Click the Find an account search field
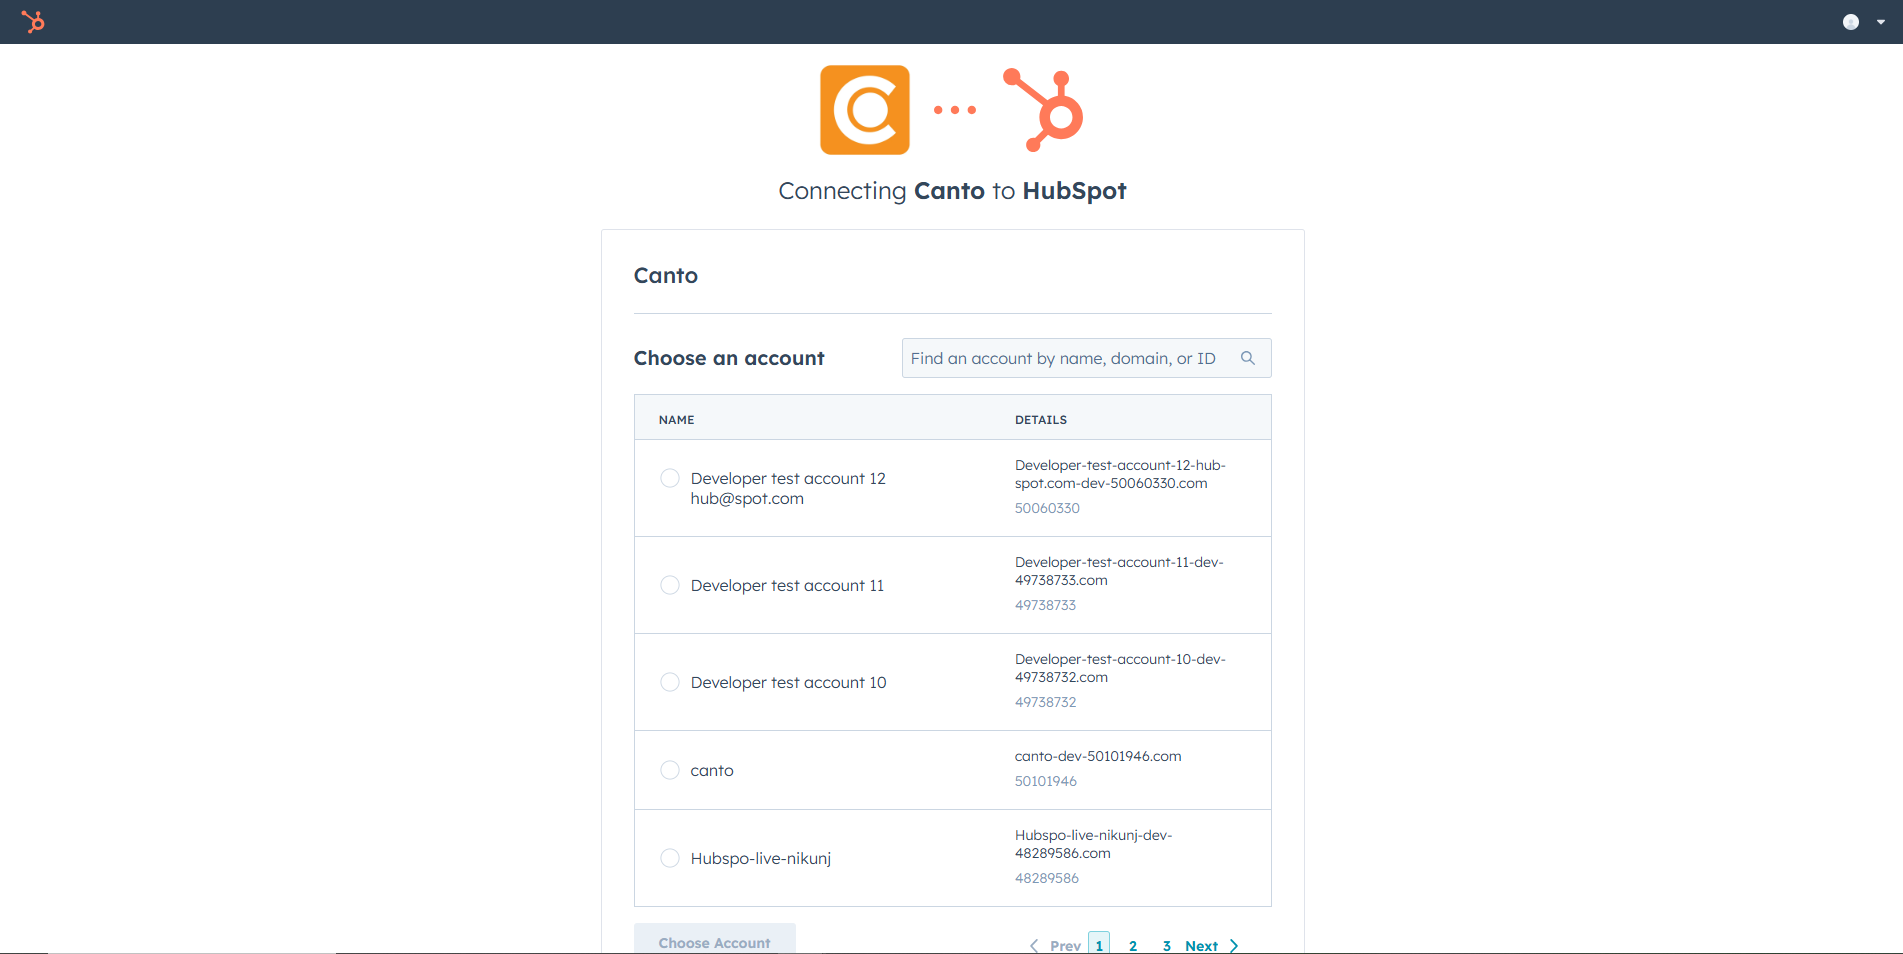The width and height of the screenshot is (1903, 954). click(x=1086, y=358)
